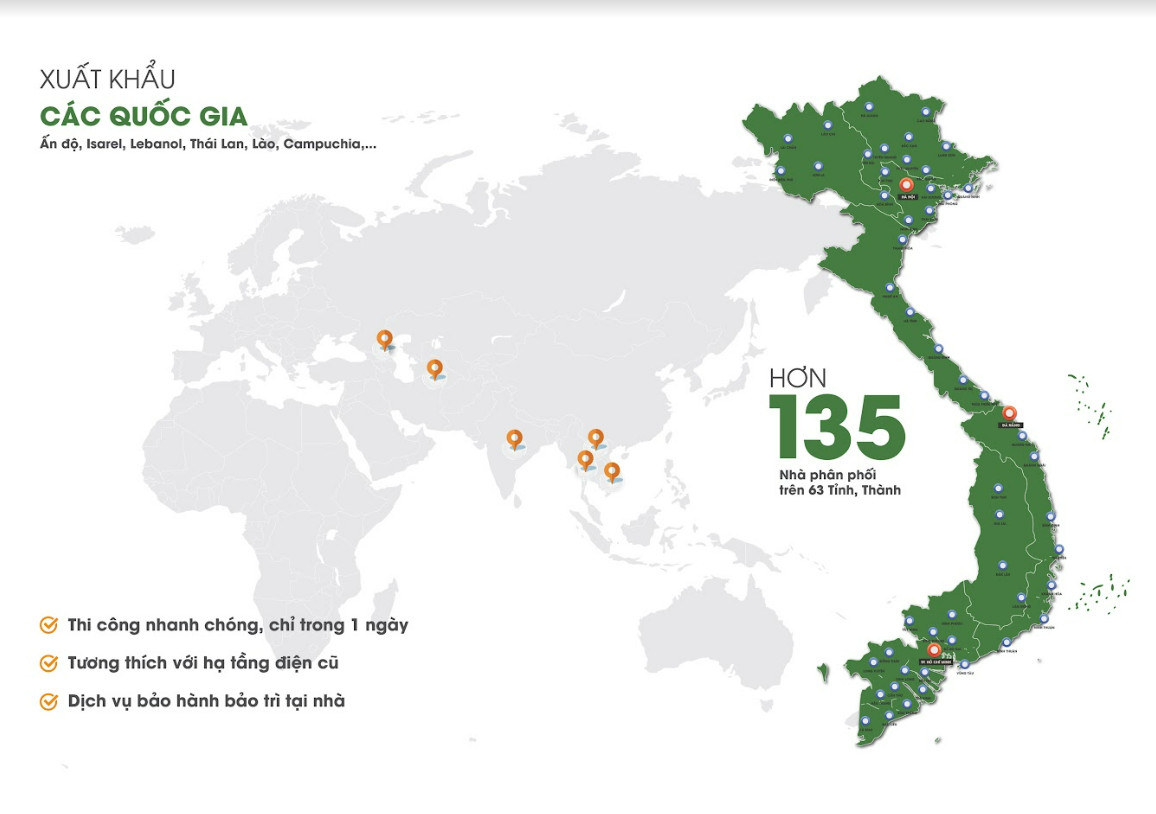Click checkmark beside 'Tương thích với hạ tầng'

tap(48, 663)
